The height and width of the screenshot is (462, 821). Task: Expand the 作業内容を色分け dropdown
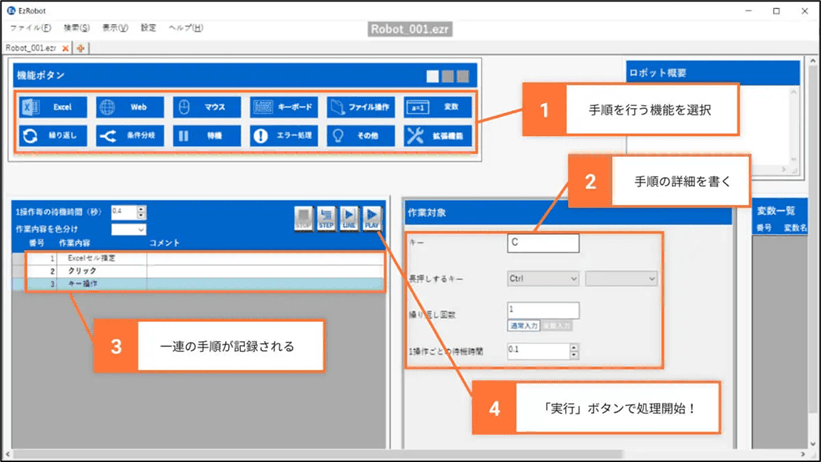click(129, 229)
